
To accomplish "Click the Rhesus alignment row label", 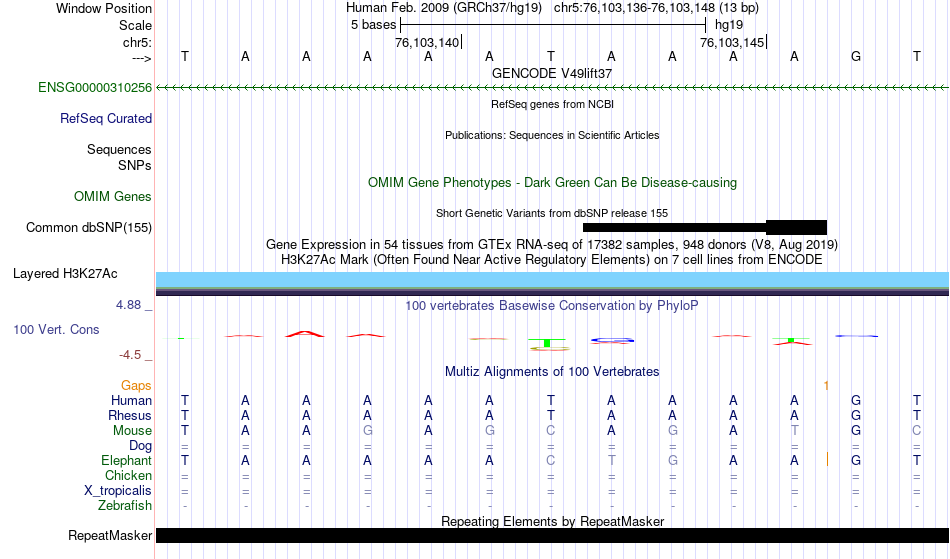I will 130,415.
